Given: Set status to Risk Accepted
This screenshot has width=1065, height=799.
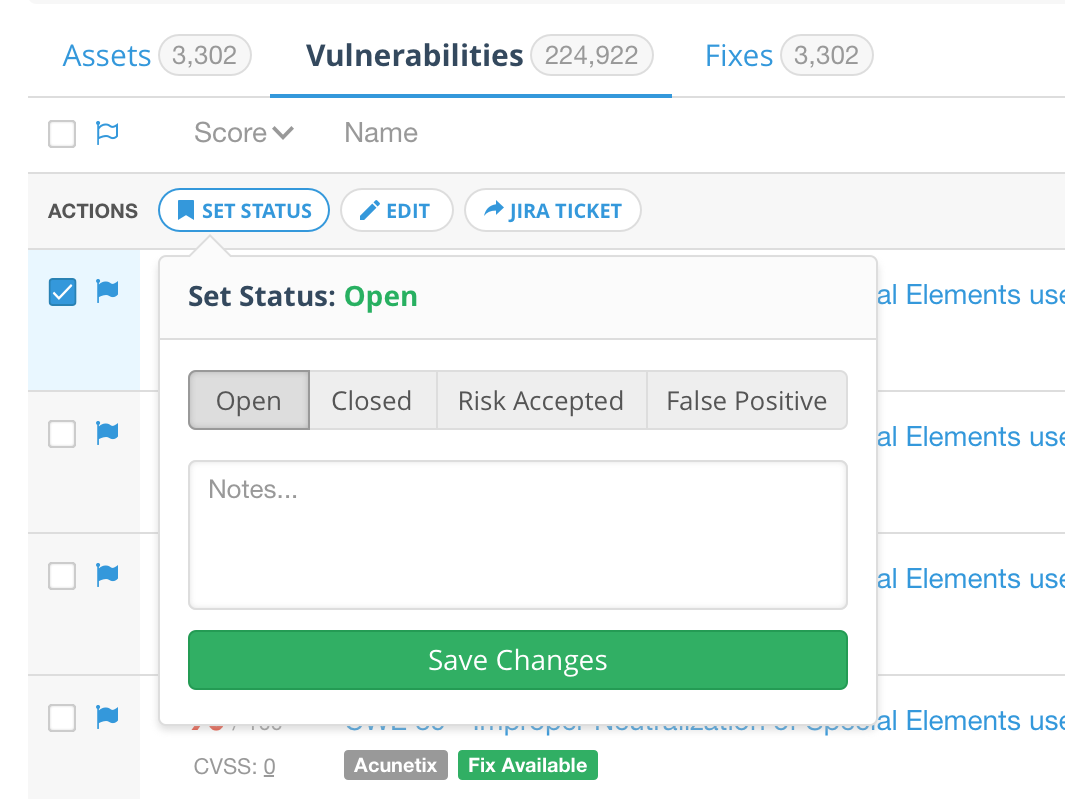Looking at the screenshot, I should pos(541,401).
